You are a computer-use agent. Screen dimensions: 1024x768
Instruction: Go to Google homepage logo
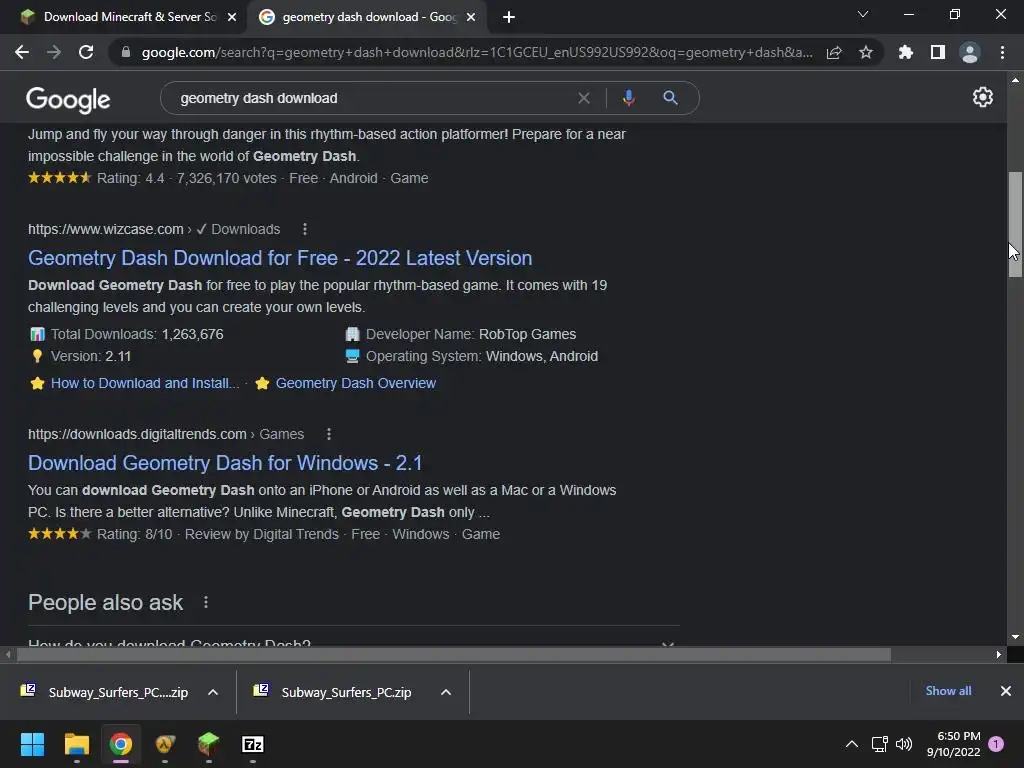pos(68,100)
